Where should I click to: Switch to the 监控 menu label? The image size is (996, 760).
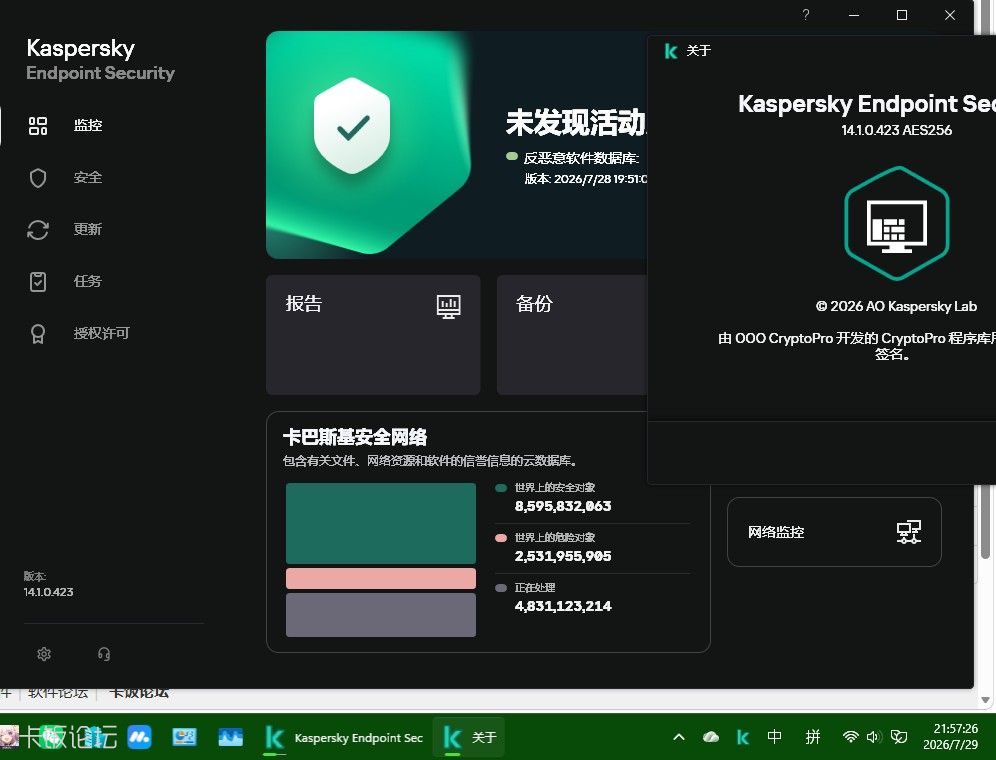coord(88,125)
